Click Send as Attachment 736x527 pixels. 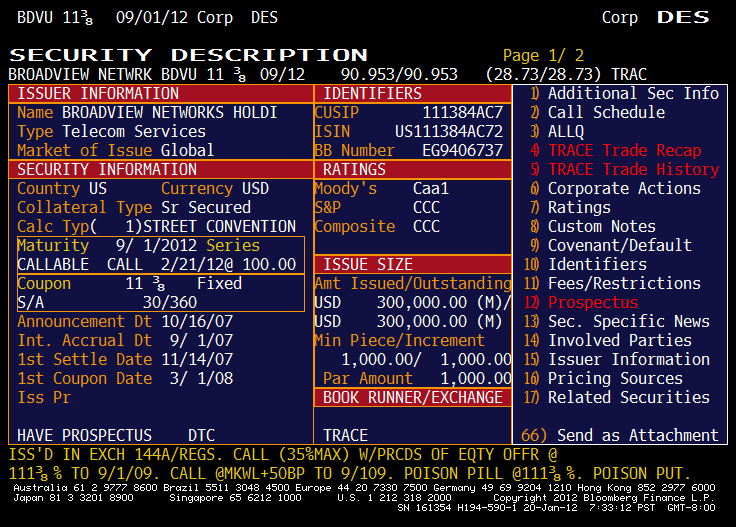(620, 435)
